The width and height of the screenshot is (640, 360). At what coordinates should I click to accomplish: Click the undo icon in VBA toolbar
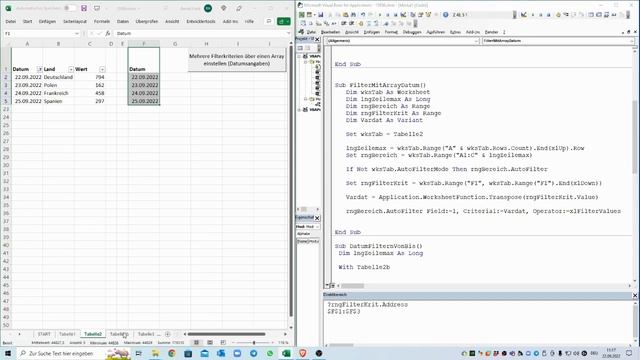point(362,15)
